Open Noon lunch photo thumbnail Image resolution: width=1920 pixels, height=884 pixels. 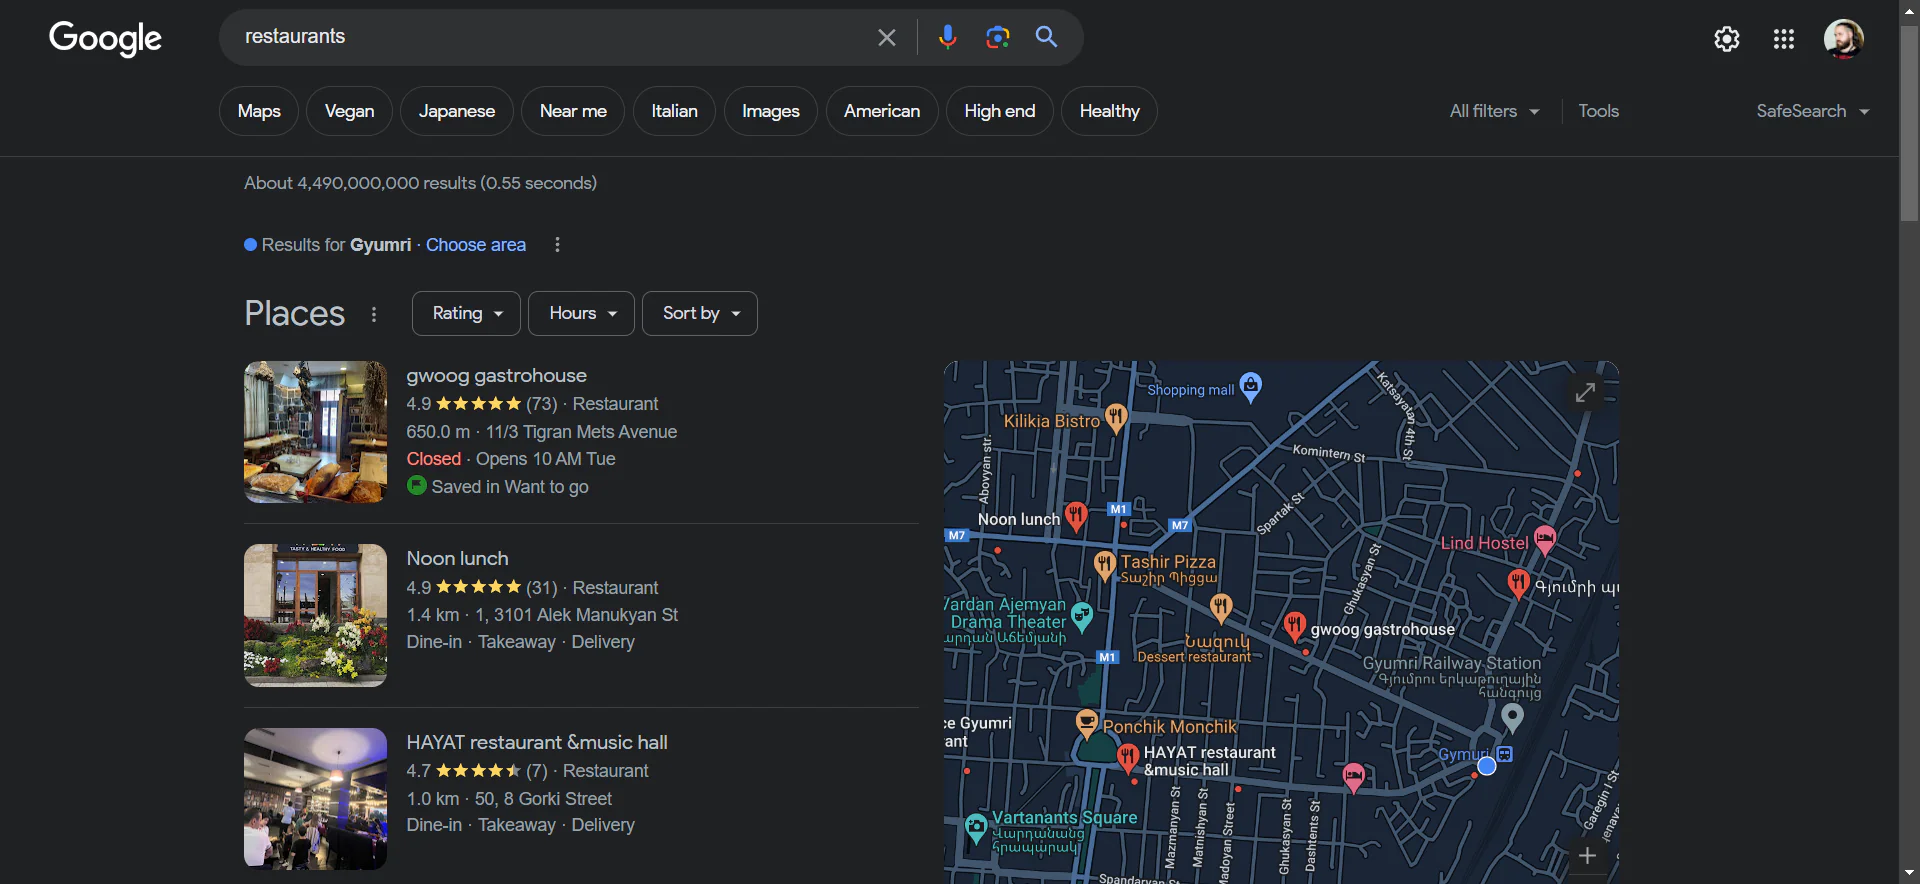(315, 615)
